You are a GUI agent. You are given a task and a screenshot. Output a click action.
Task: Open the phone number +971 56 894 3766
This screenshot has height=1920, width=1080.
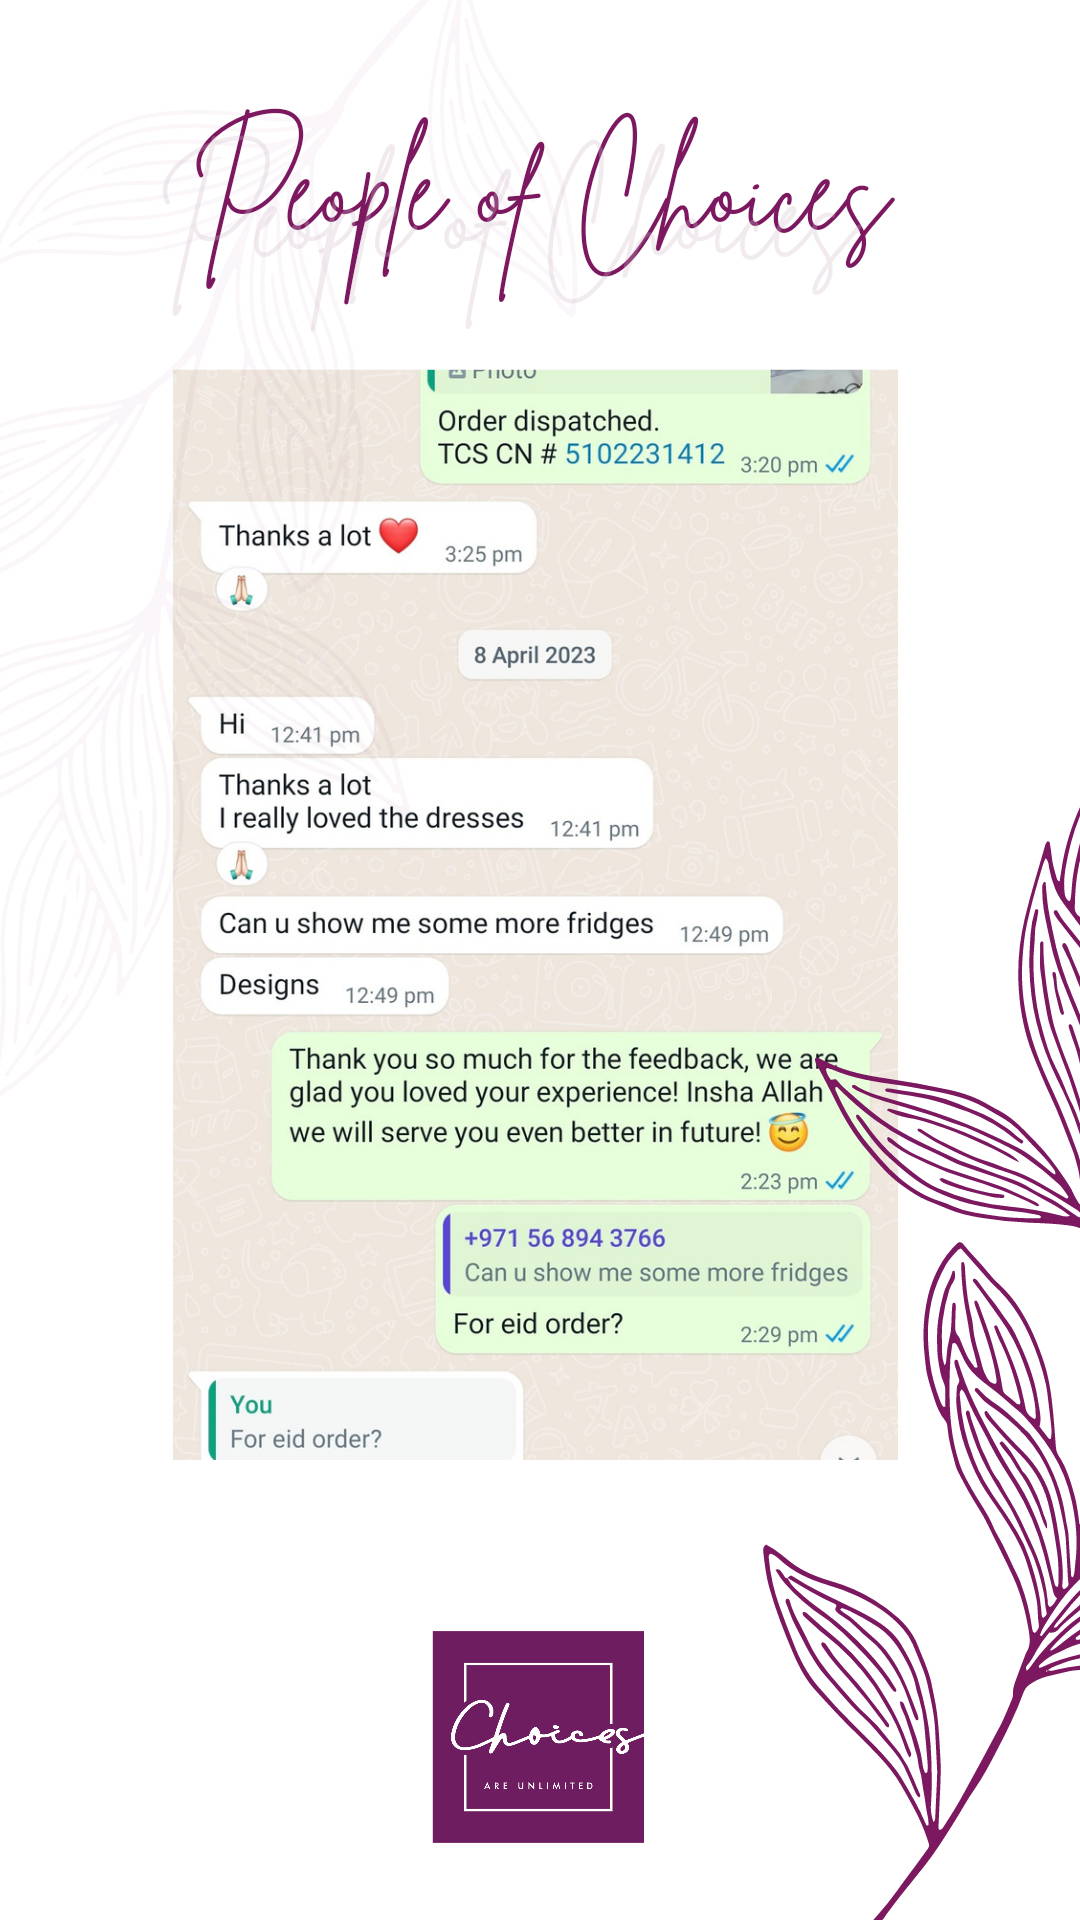tap(564, 1238)
